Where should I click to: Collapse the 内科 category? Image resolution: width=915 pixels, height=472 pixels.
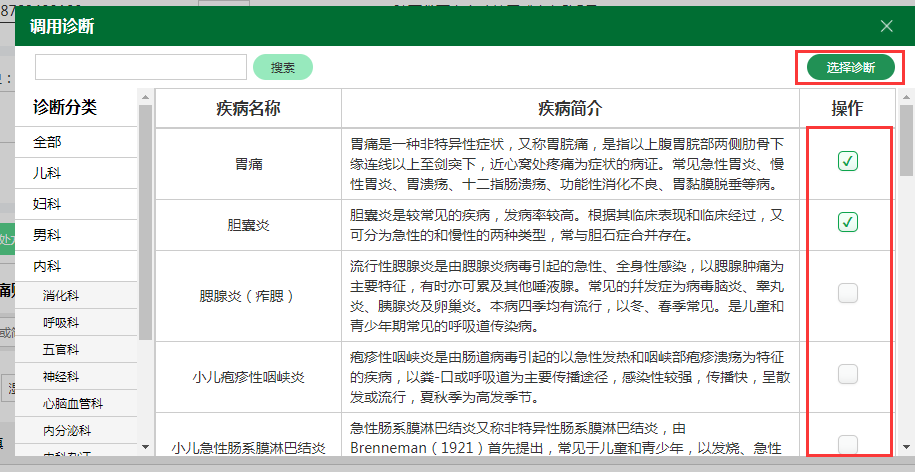tap(48, 266)
